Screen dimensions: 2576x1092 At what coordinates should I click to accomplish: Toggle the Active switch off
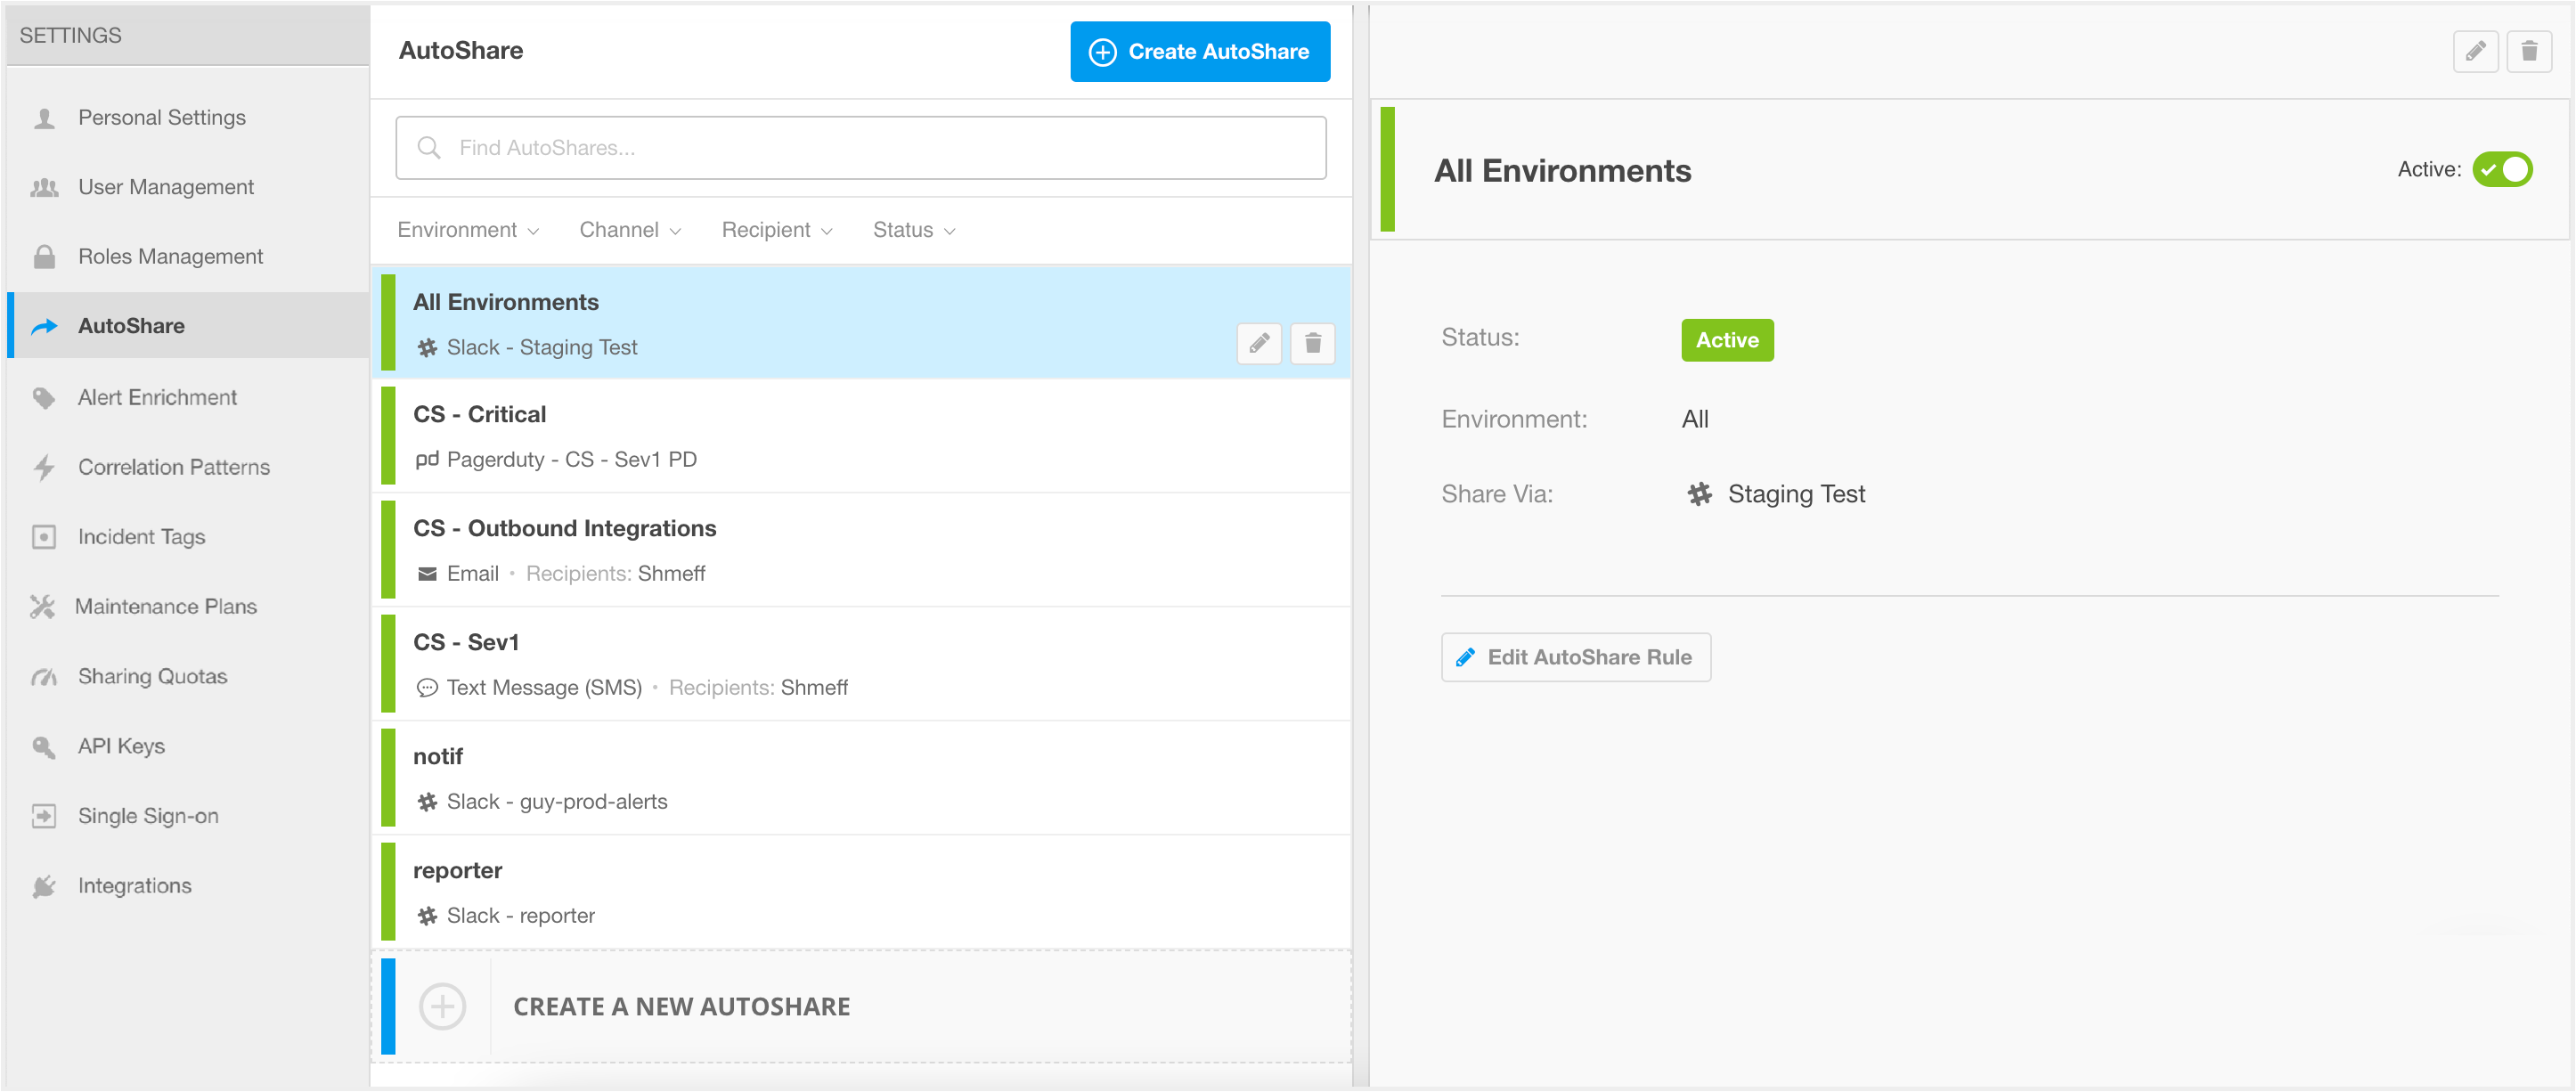pyautogui.click(x=2501, y=170)
